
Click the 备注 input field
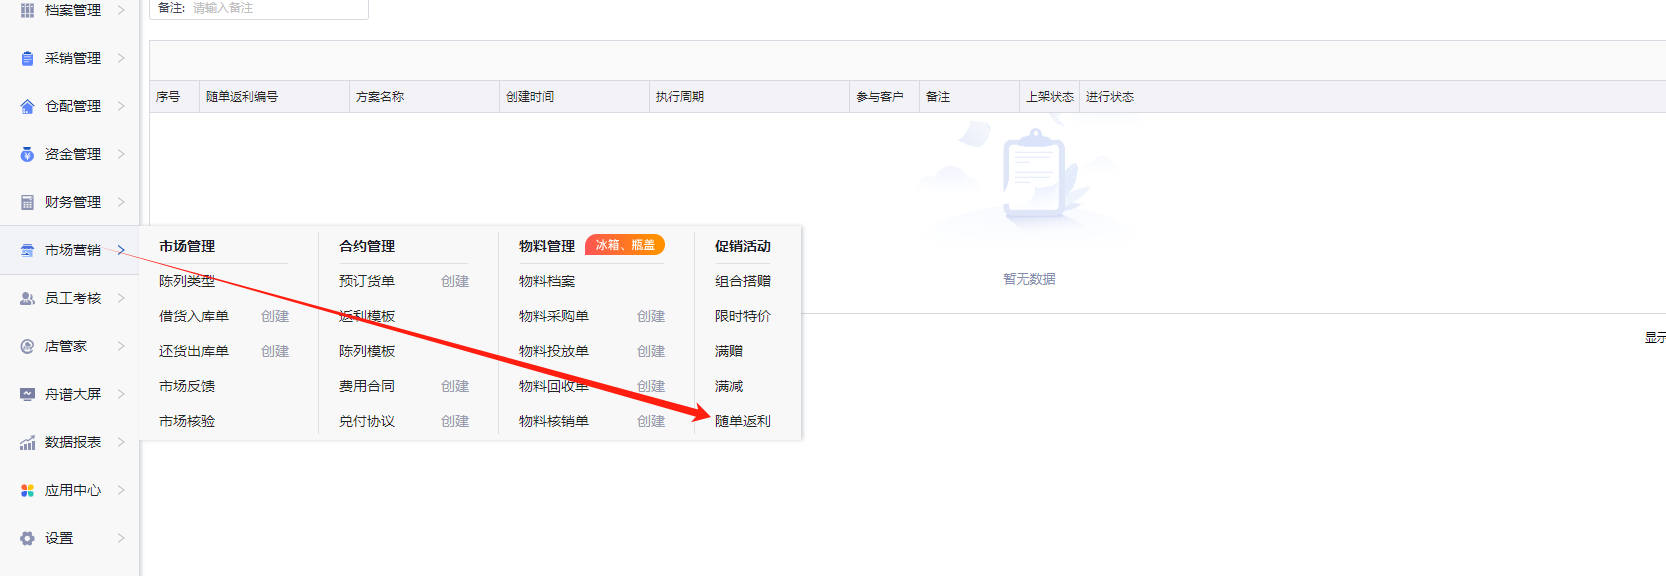pyautogui.click(x=275, y=8)
